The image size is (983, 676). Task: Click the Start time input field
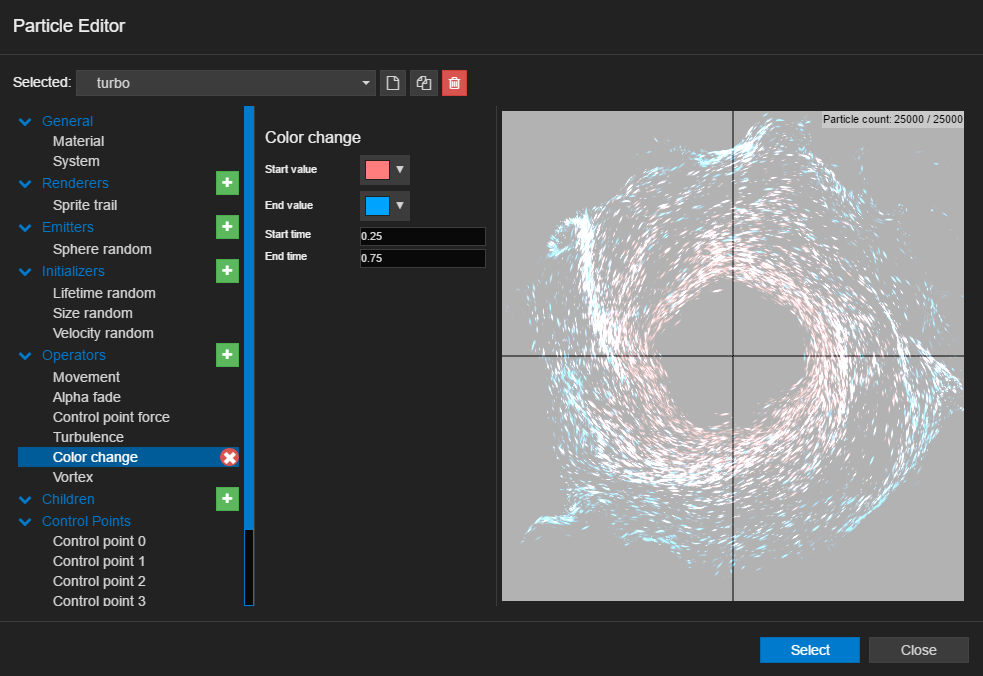422,236
